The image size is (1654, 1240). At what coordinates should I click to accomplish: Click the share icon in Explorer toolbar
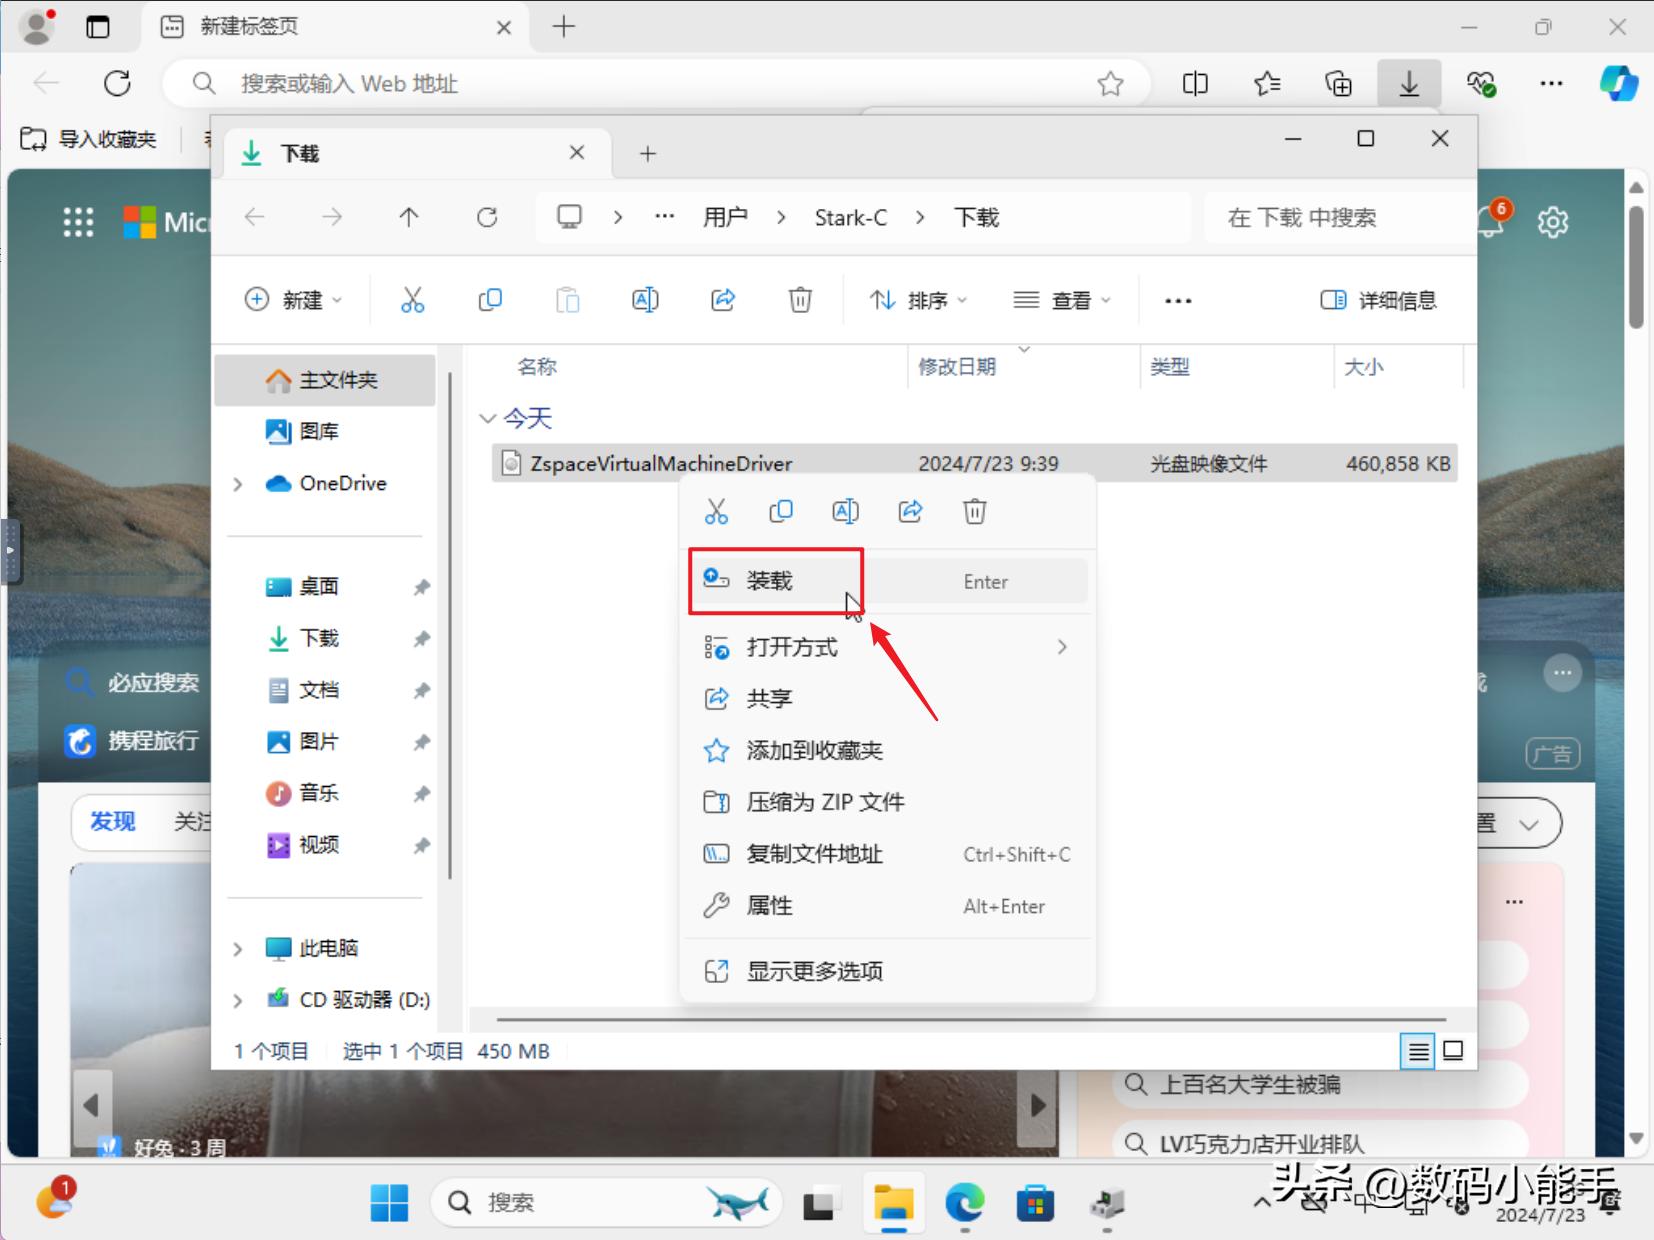point(722,300)
